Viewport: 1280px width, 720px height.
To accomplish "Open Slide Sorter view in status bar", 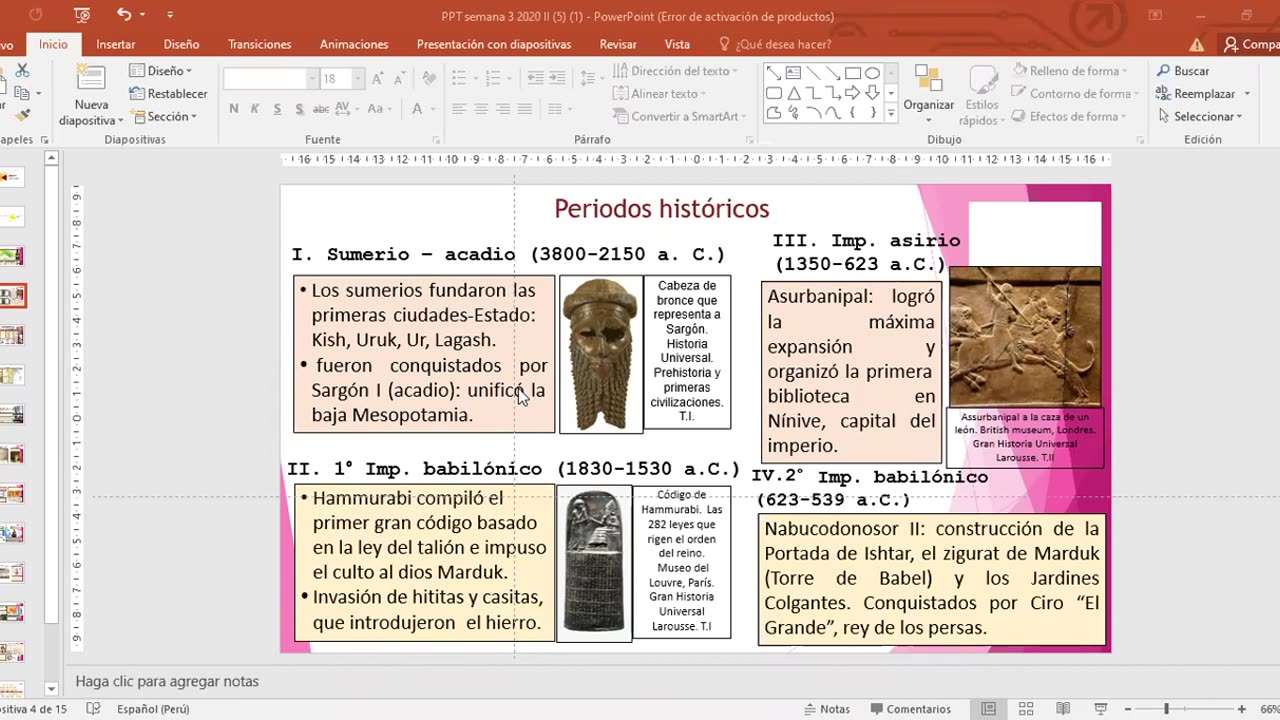I will point(1026,709).
